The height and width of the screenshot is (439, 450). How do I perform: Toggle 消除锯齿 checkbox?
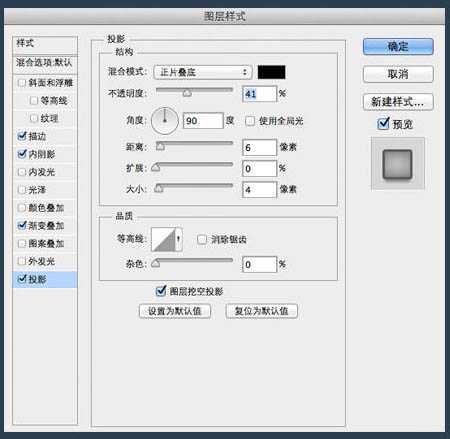click(202, 239)
